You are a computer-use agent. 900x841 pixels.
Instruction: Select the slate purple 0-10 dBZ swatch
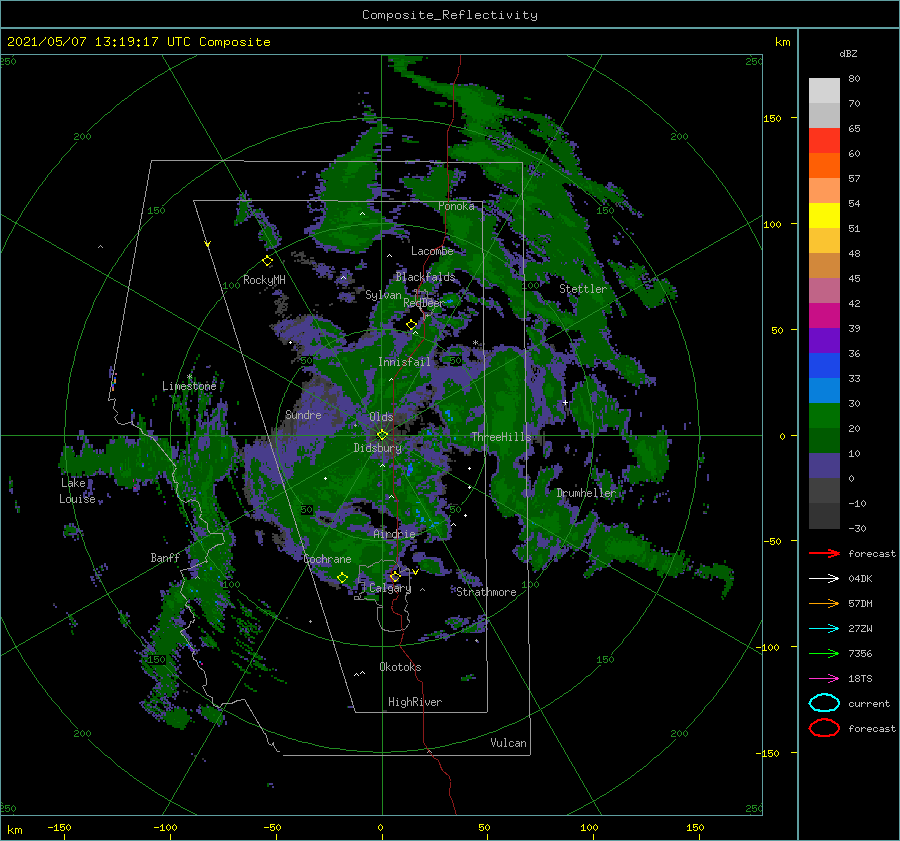pyautogui.click(x=824, y=466)
